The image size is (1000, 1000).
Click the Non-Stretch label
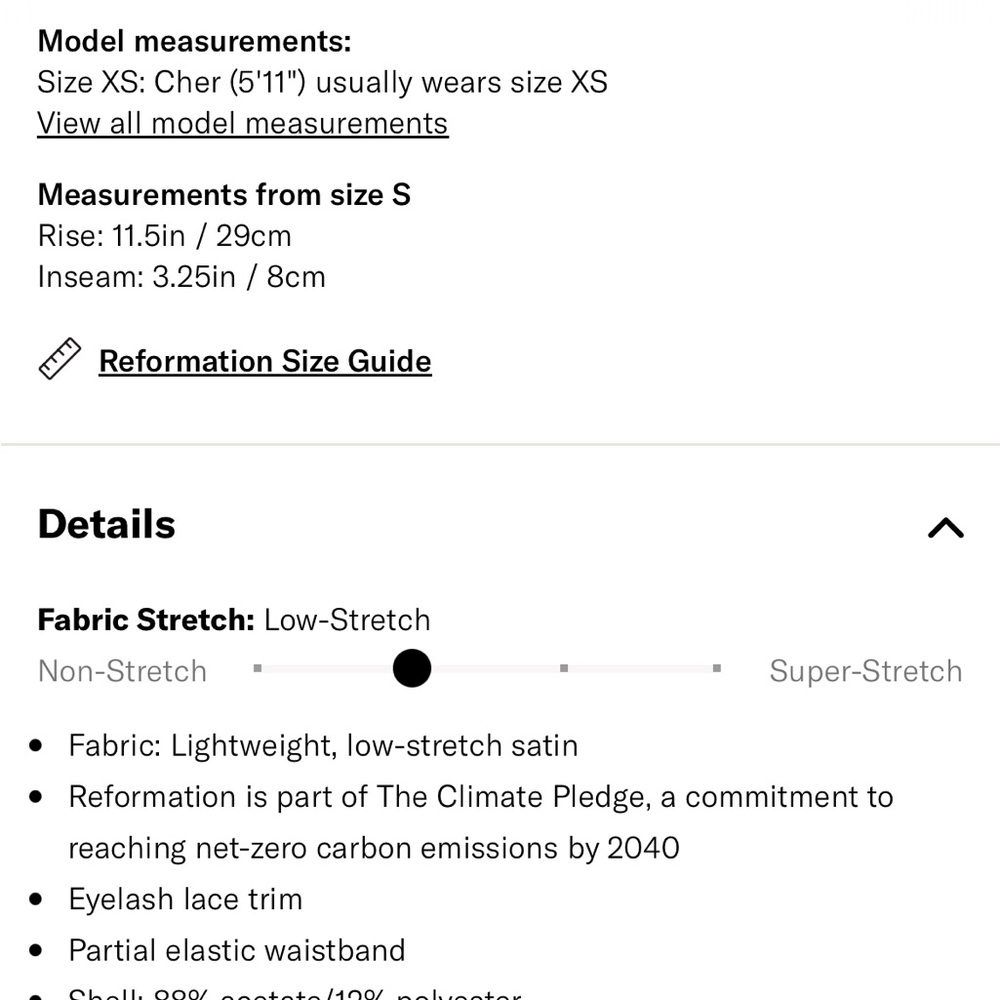pyautogui.click(x=122, y=672)
